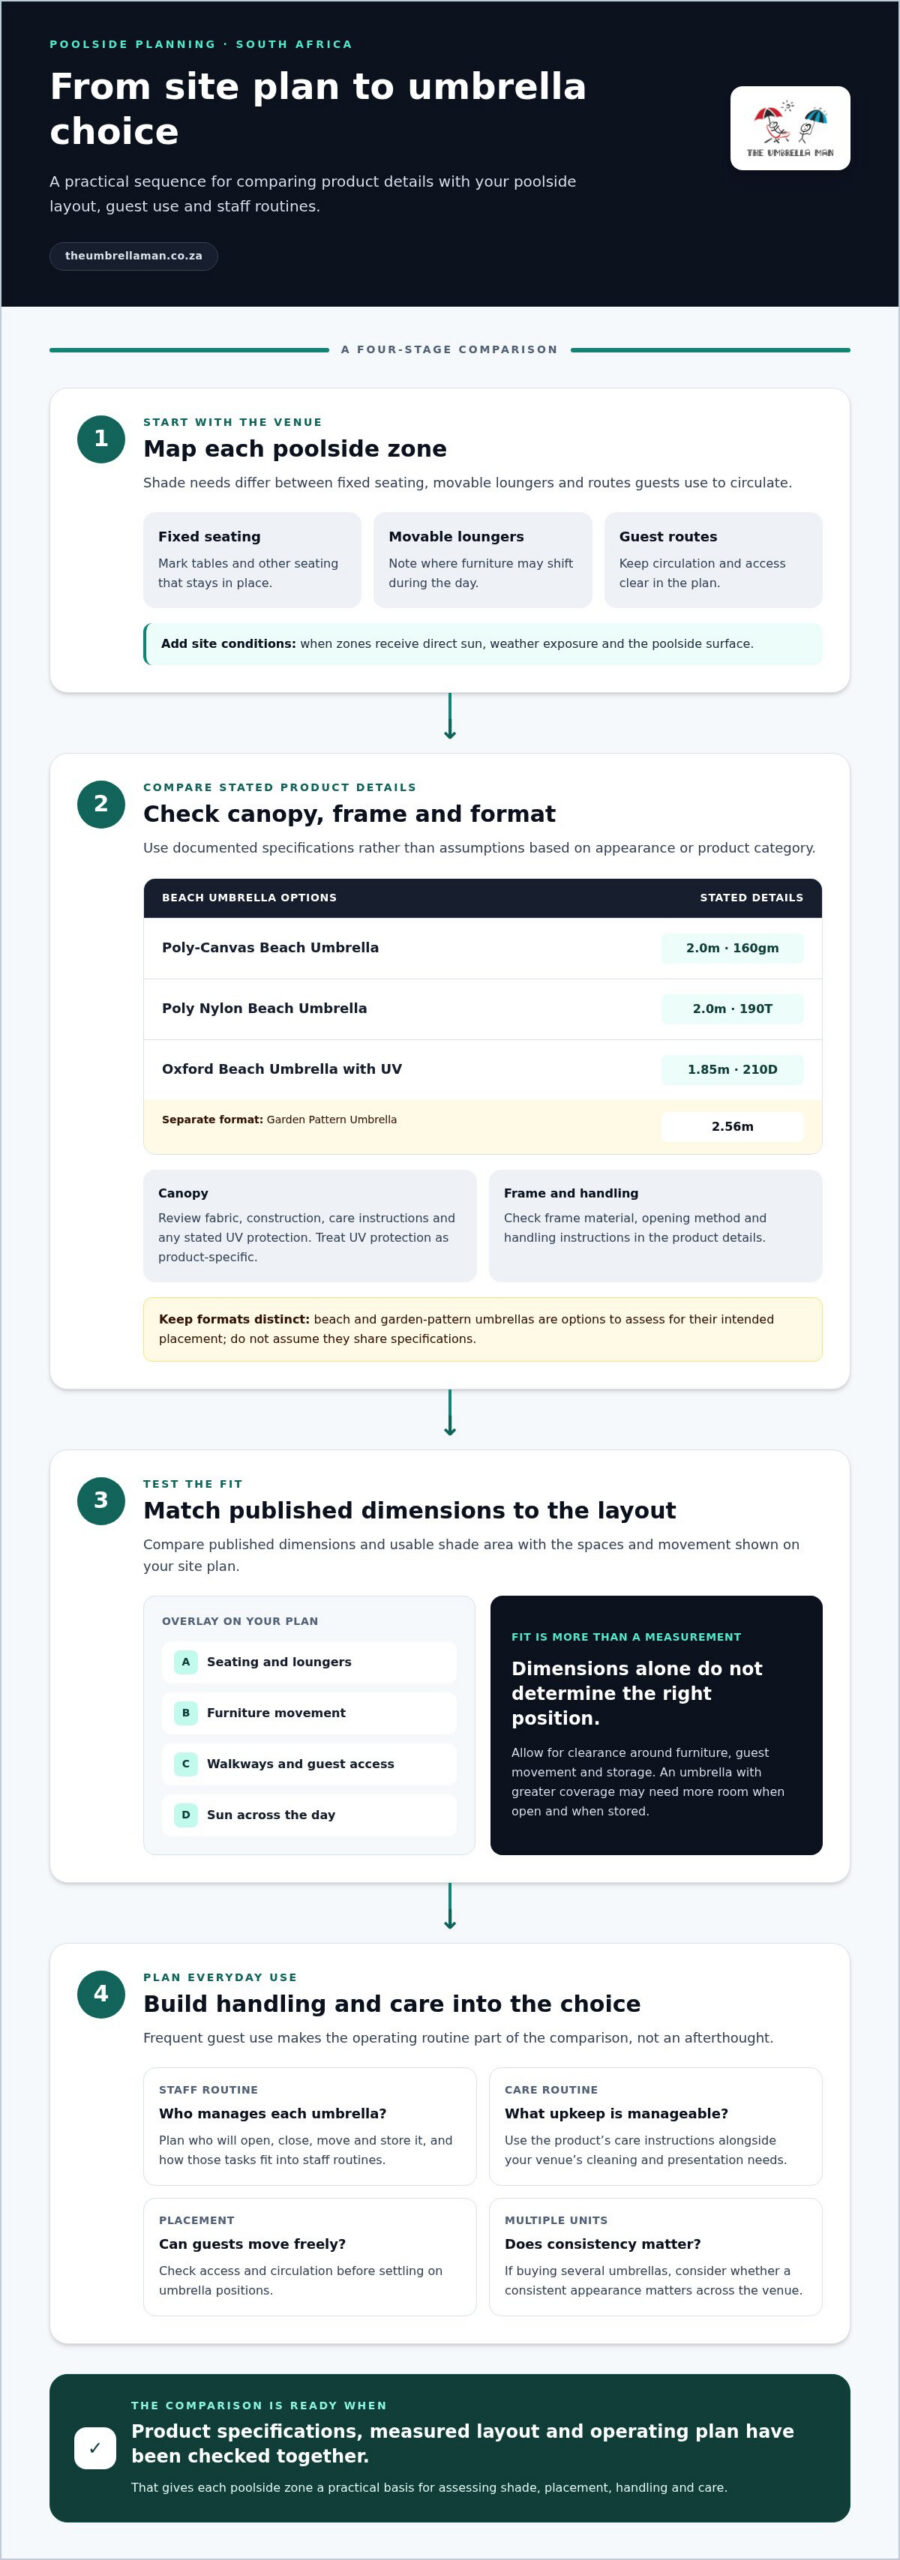Viewport: 900px width, 2560px height.
Task: Open the Movable loungers card
Action: [x=483, y=560]
